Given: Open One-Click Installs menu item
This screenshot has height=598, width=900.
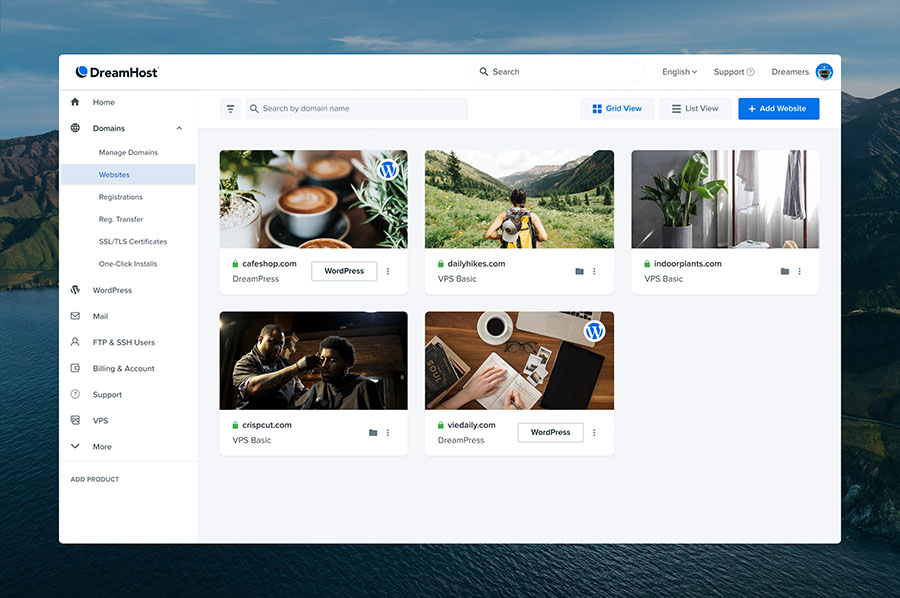Looking at the screenshot, I should pos(127,264).
